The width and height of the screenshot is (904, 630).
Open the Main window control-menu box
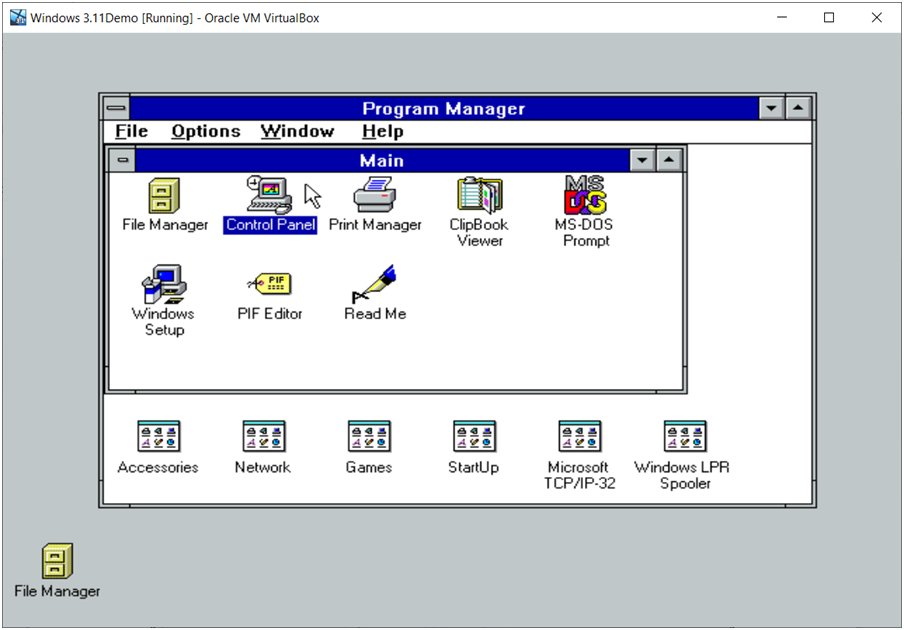[x=122, y=160]
